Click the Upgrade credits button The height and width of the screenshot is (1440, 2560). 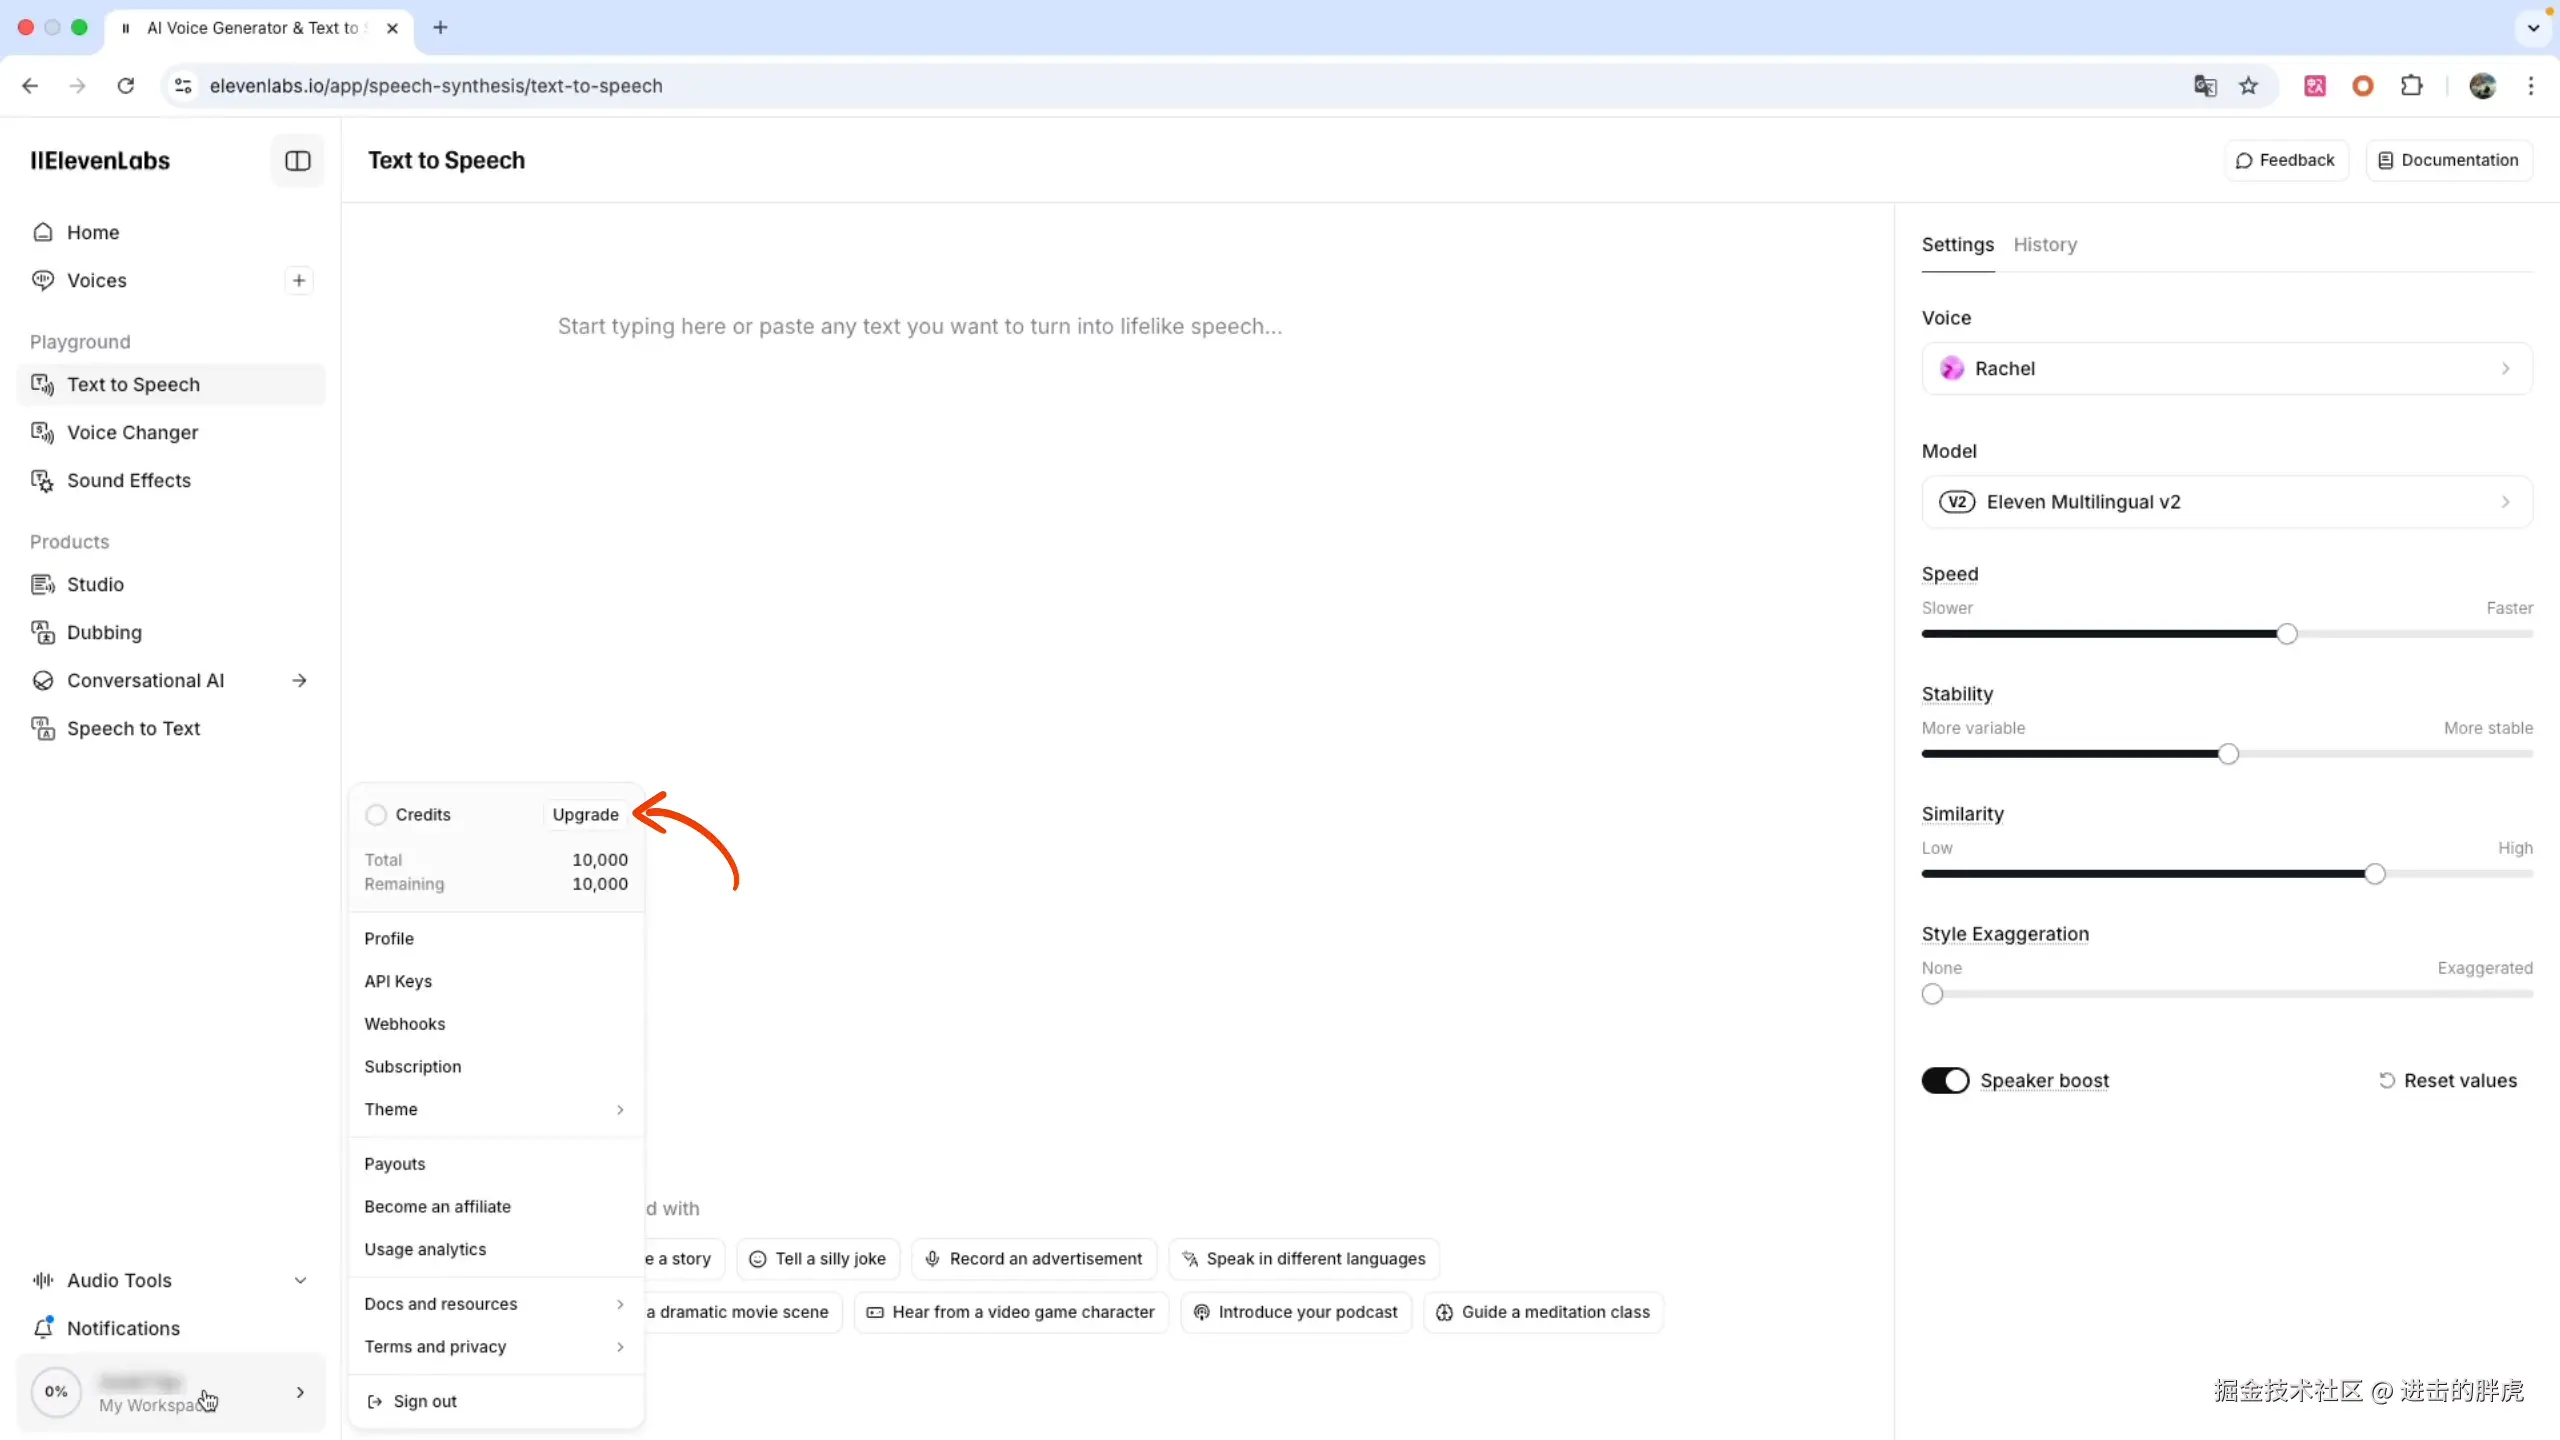tap(585, 815)
